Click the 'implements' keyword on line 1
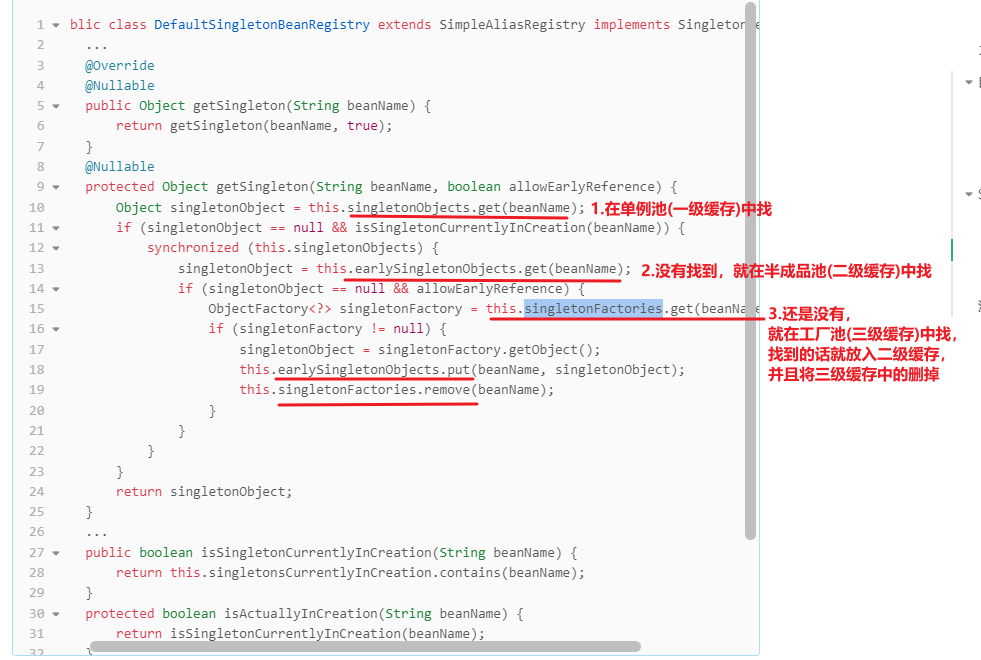 [631, 24]
